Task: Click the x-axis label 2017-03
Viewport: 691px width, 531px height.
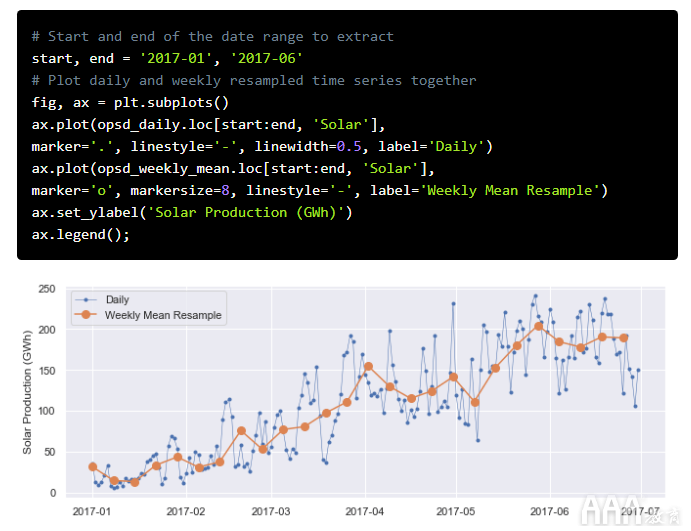Action: click(x=271, y=512)
